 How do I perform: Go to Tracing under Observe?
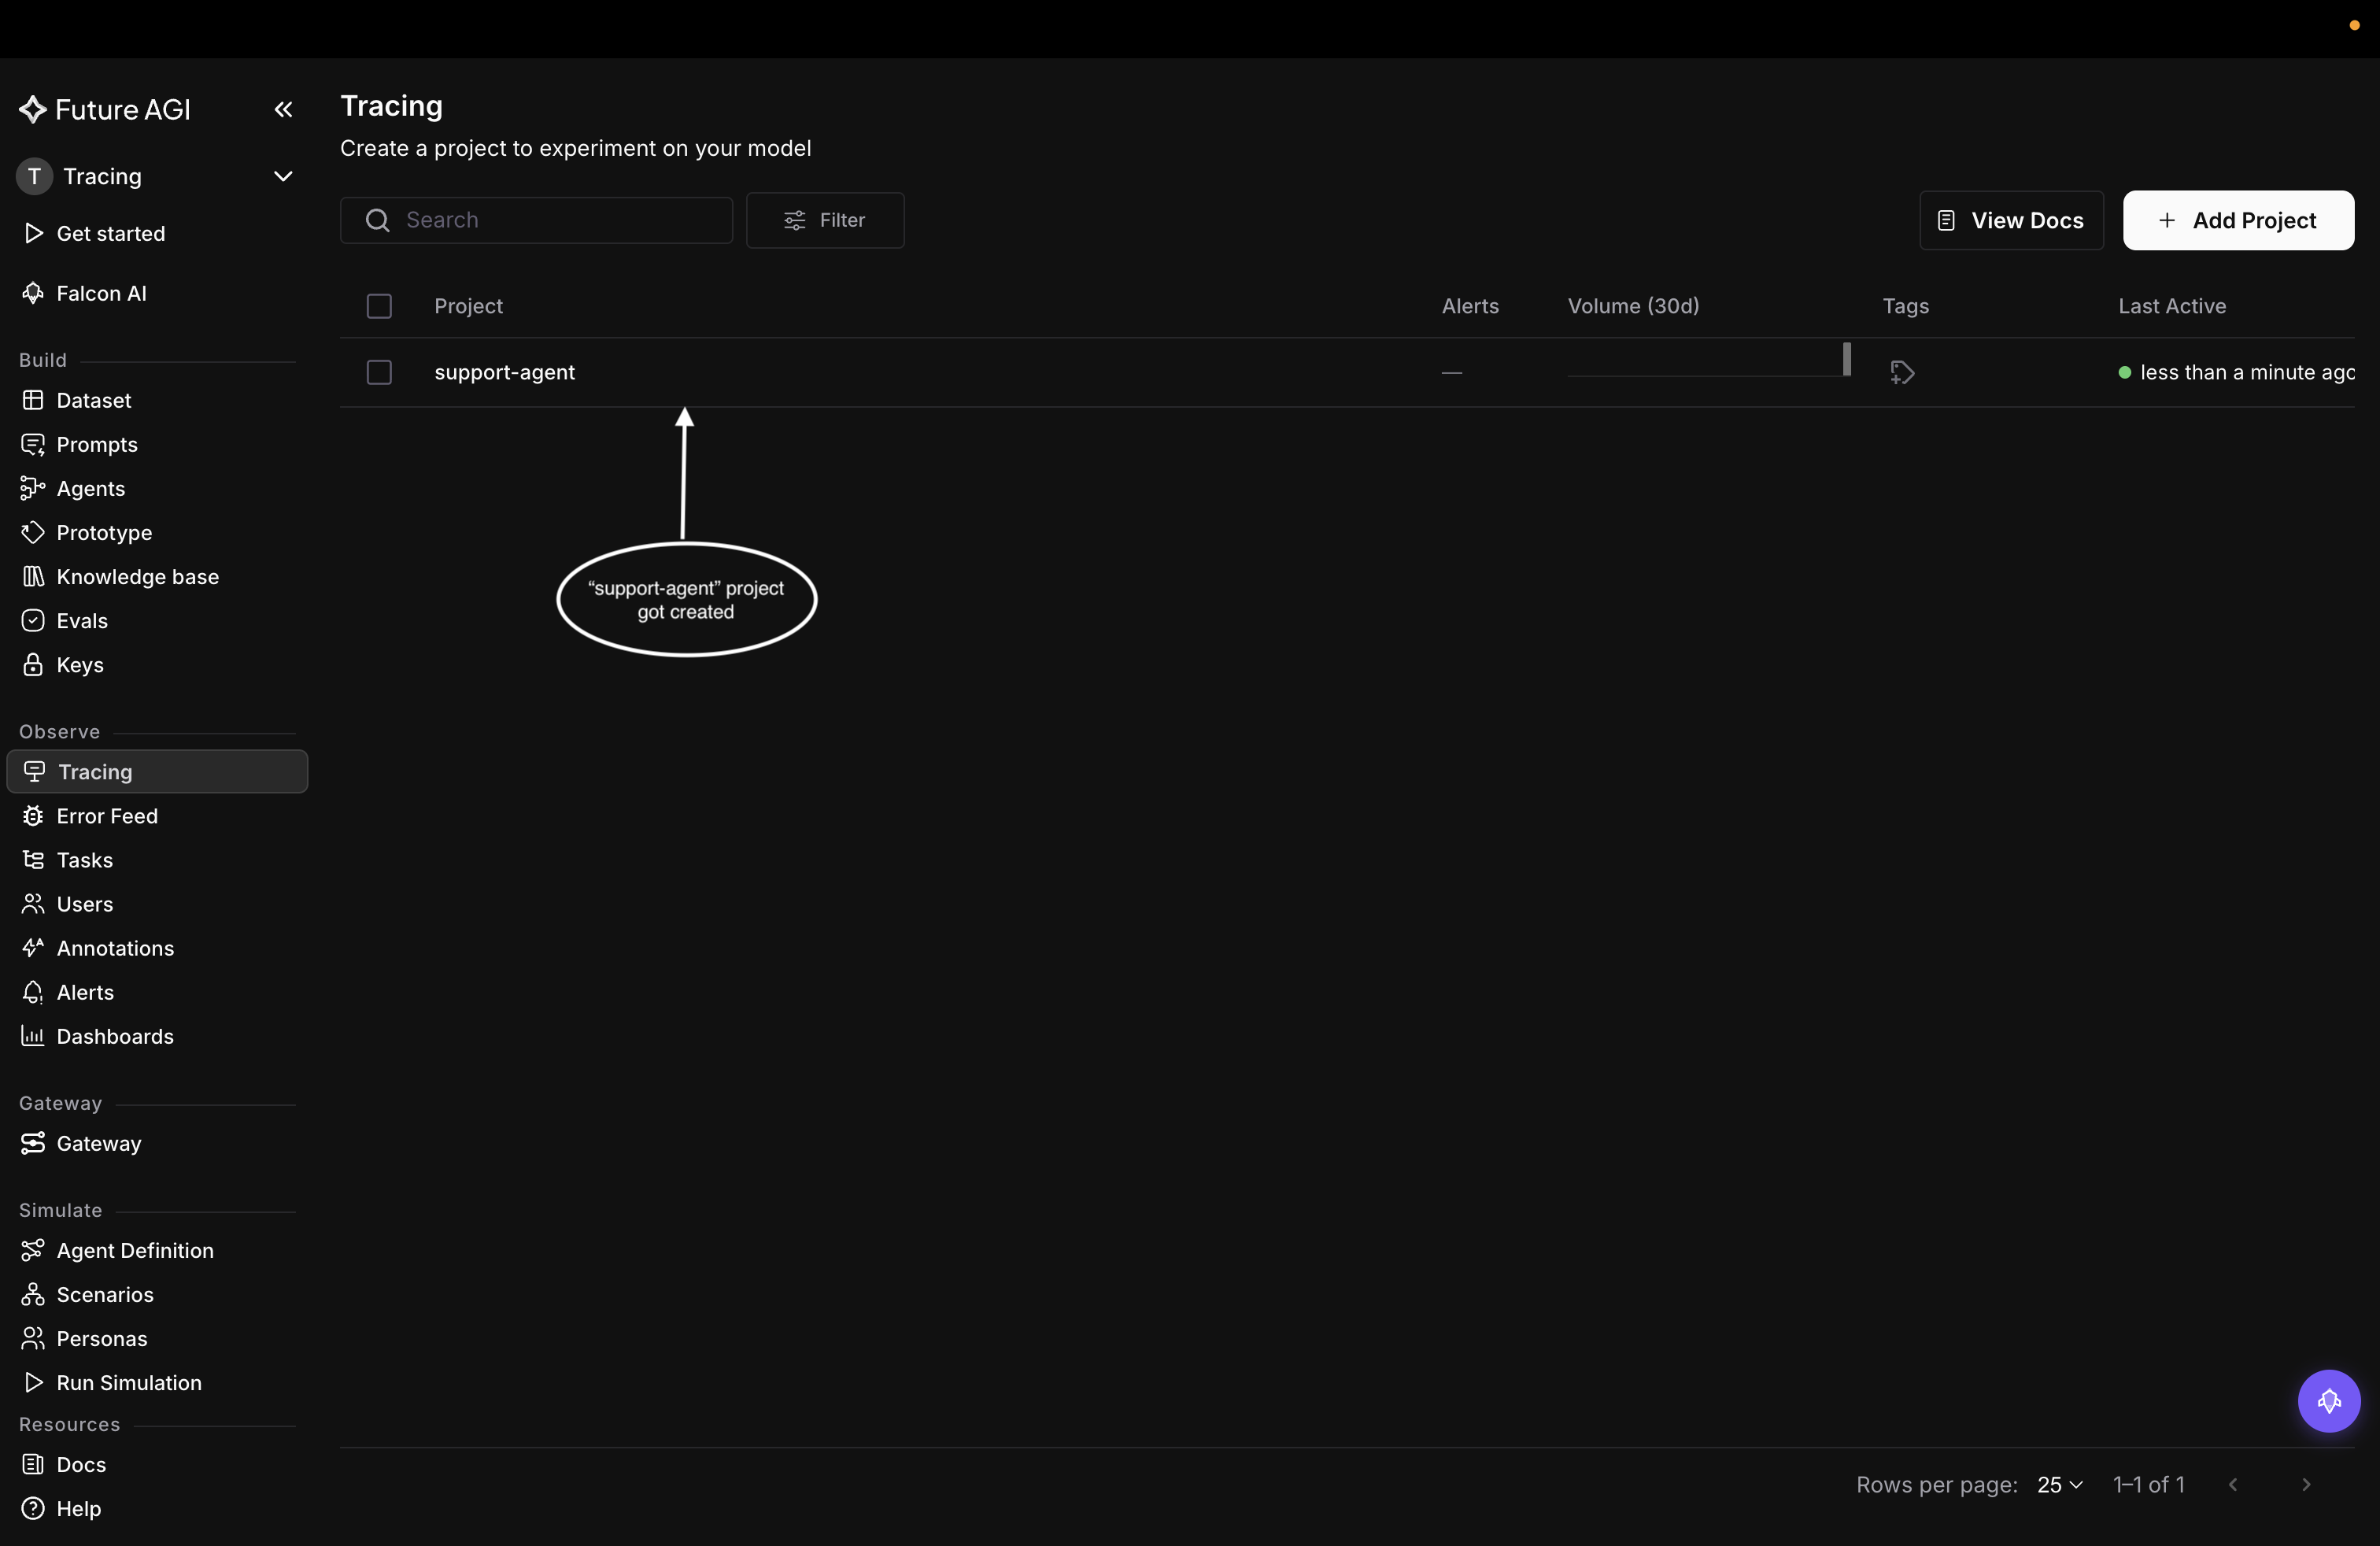(x=157, y=771)
